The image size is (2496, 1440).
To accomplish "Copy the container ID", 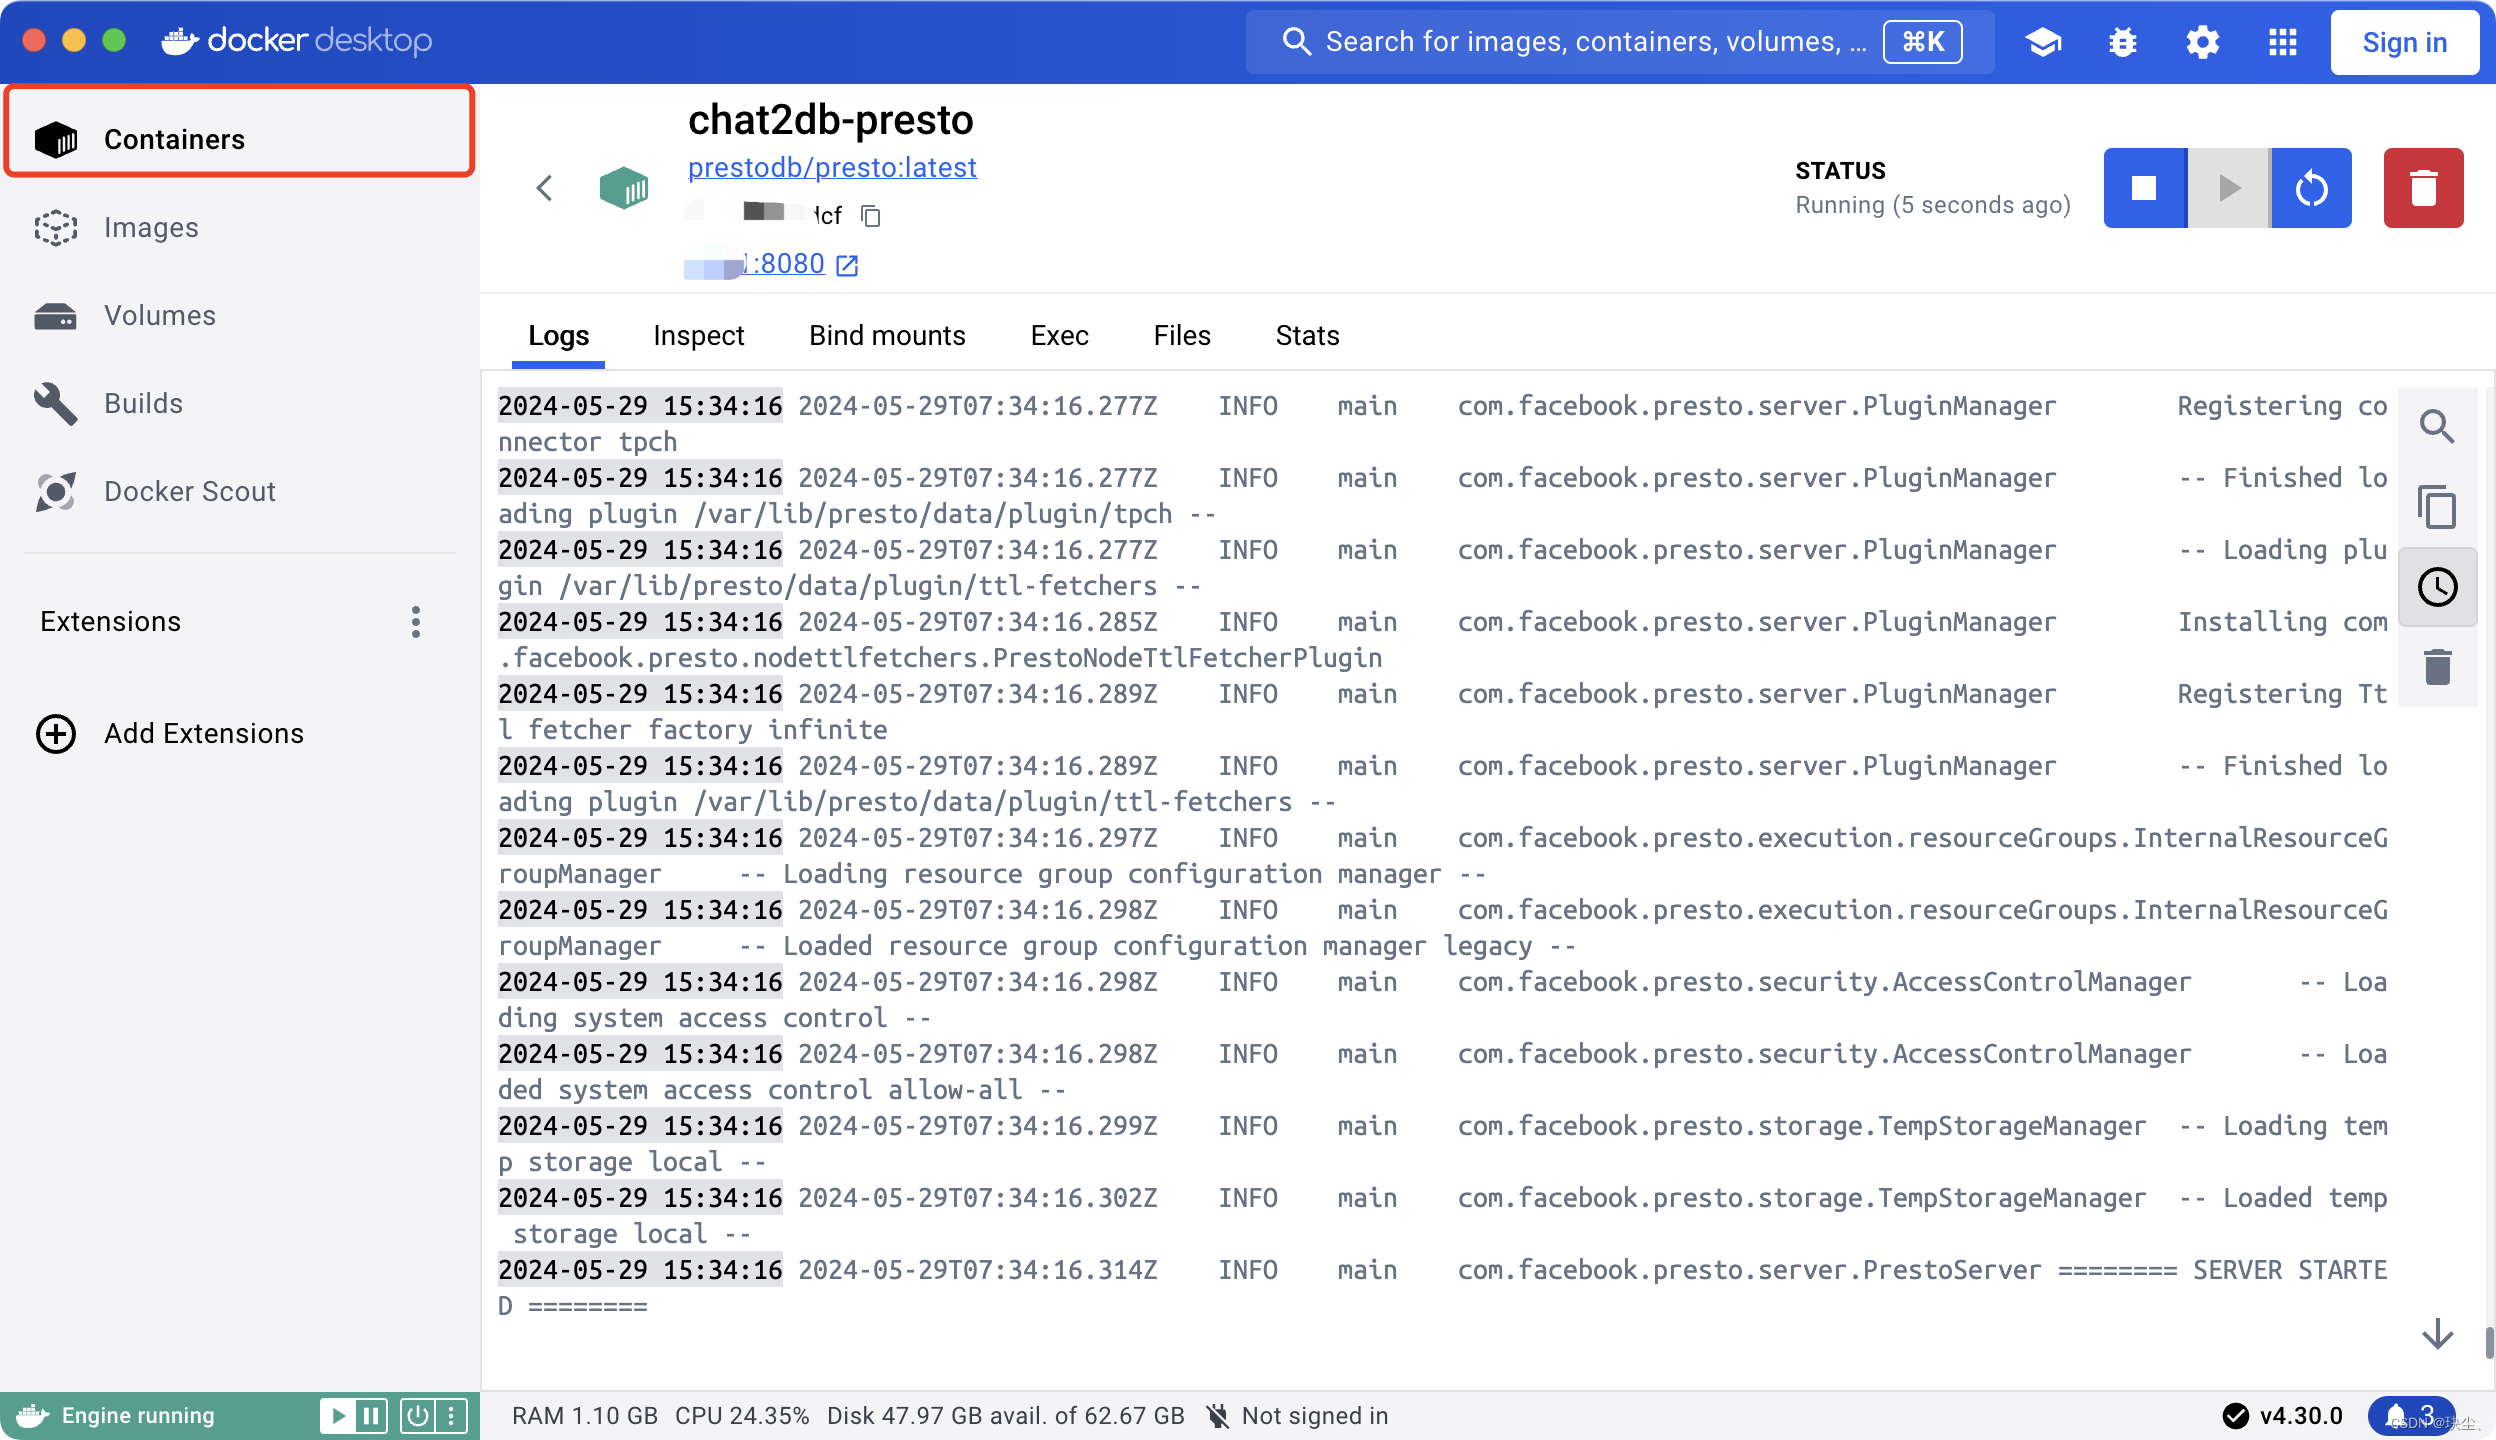I will tap(871, 216).
